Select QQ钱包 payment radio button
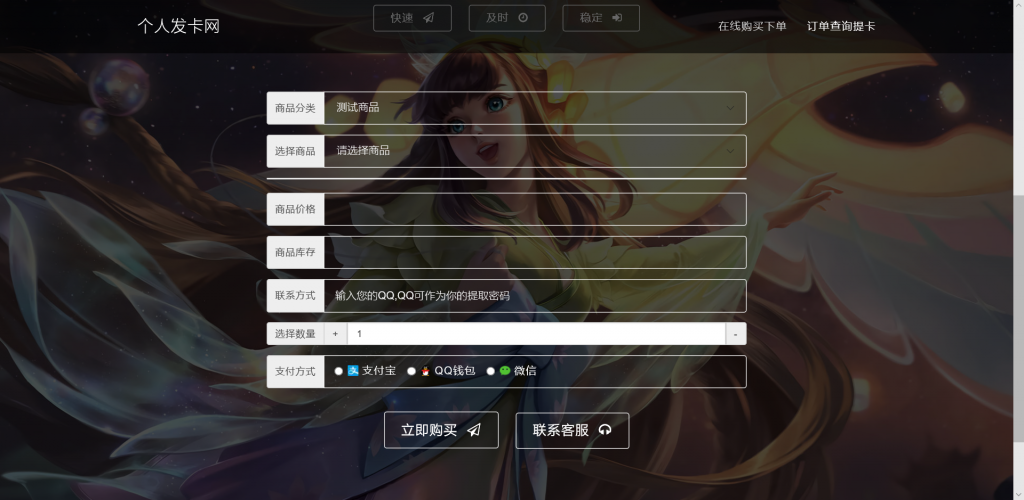 [x=411, y=371]
